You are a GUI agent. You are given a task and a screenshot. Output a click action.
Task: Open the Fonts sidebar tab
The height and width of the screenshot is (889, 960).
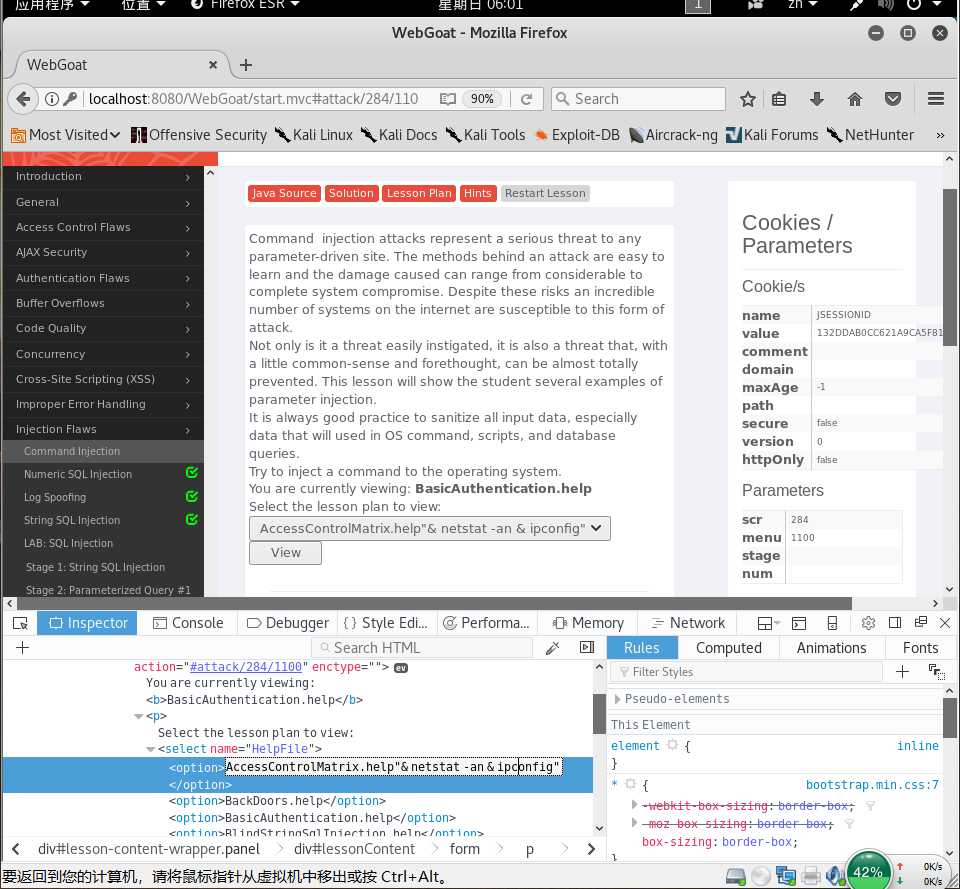pyautogui.click(x=920, y=648)
